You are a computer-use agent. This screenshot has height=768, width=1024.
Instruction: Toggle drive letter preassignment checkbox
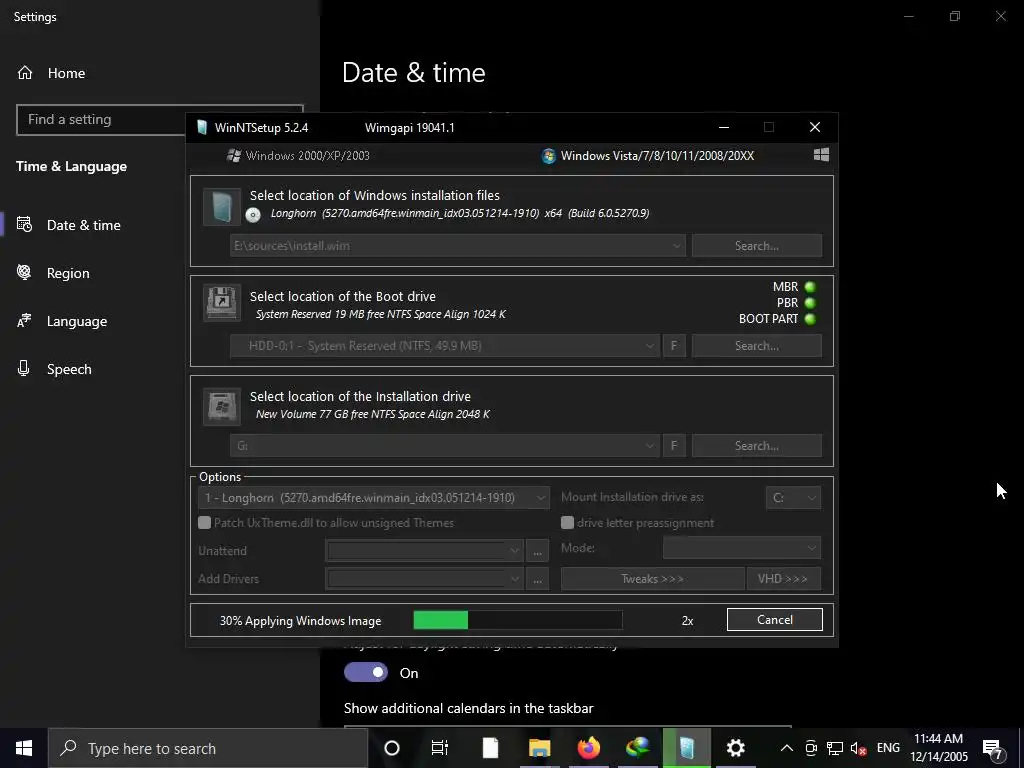click(568, 522)
